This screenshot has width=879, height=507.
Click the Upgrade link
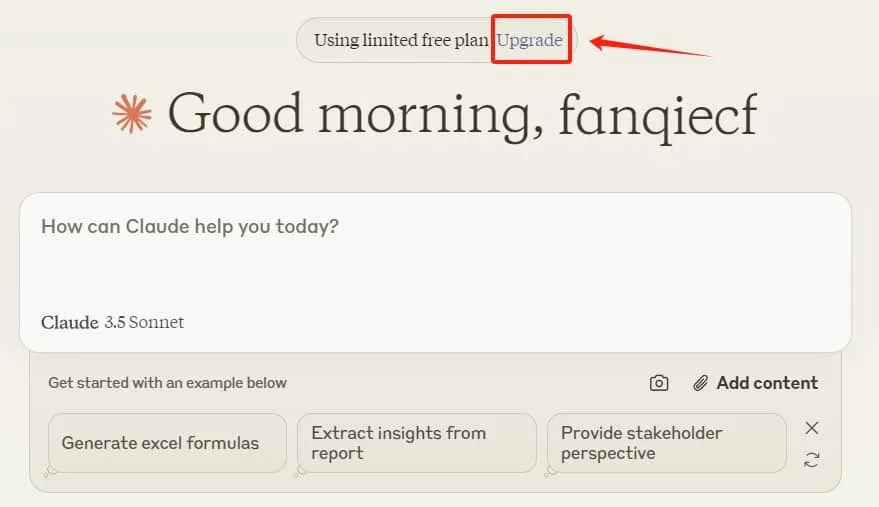click(530, 40)
